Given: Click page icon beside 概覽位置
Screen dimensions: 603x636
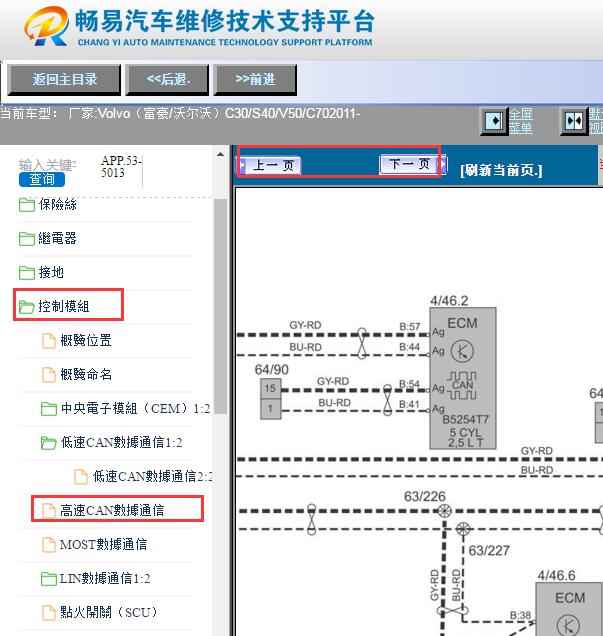Looking at the screenshot, I should pos(49,341).
